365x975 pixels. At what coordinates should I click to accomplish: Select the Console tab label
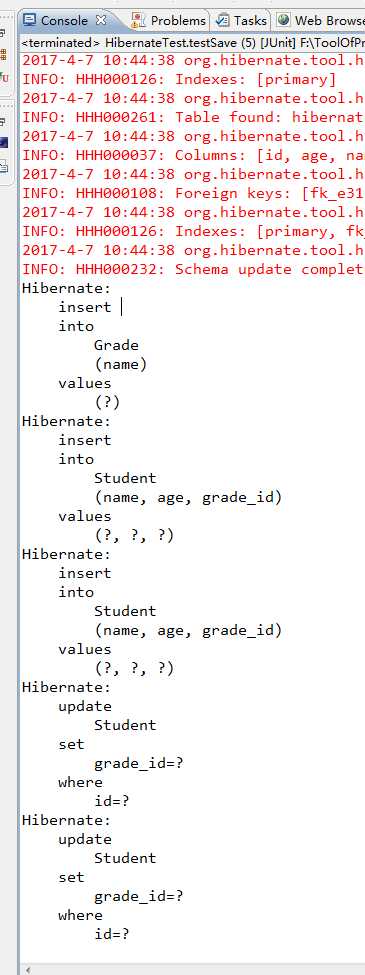click(x=65, y=21)
